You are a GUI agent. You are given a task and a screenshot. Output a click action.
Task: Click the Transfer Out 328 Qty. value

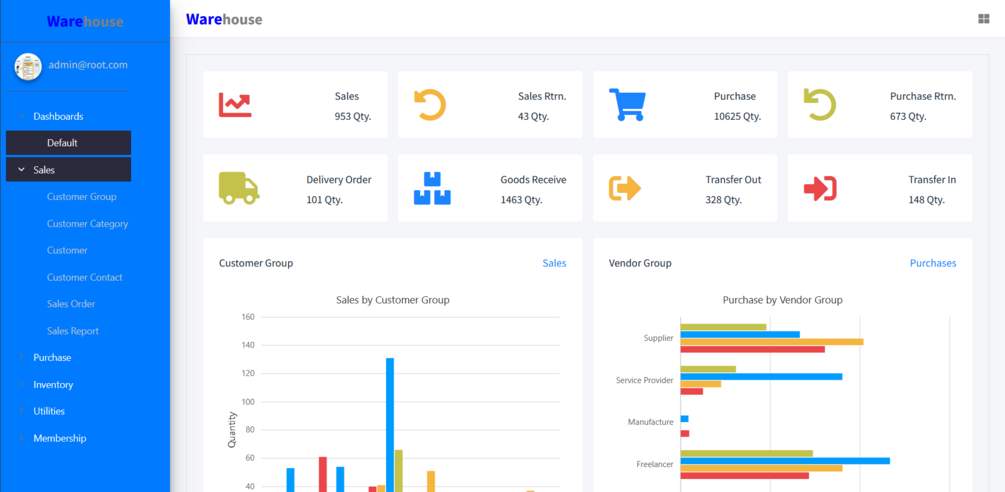[724, 200]
